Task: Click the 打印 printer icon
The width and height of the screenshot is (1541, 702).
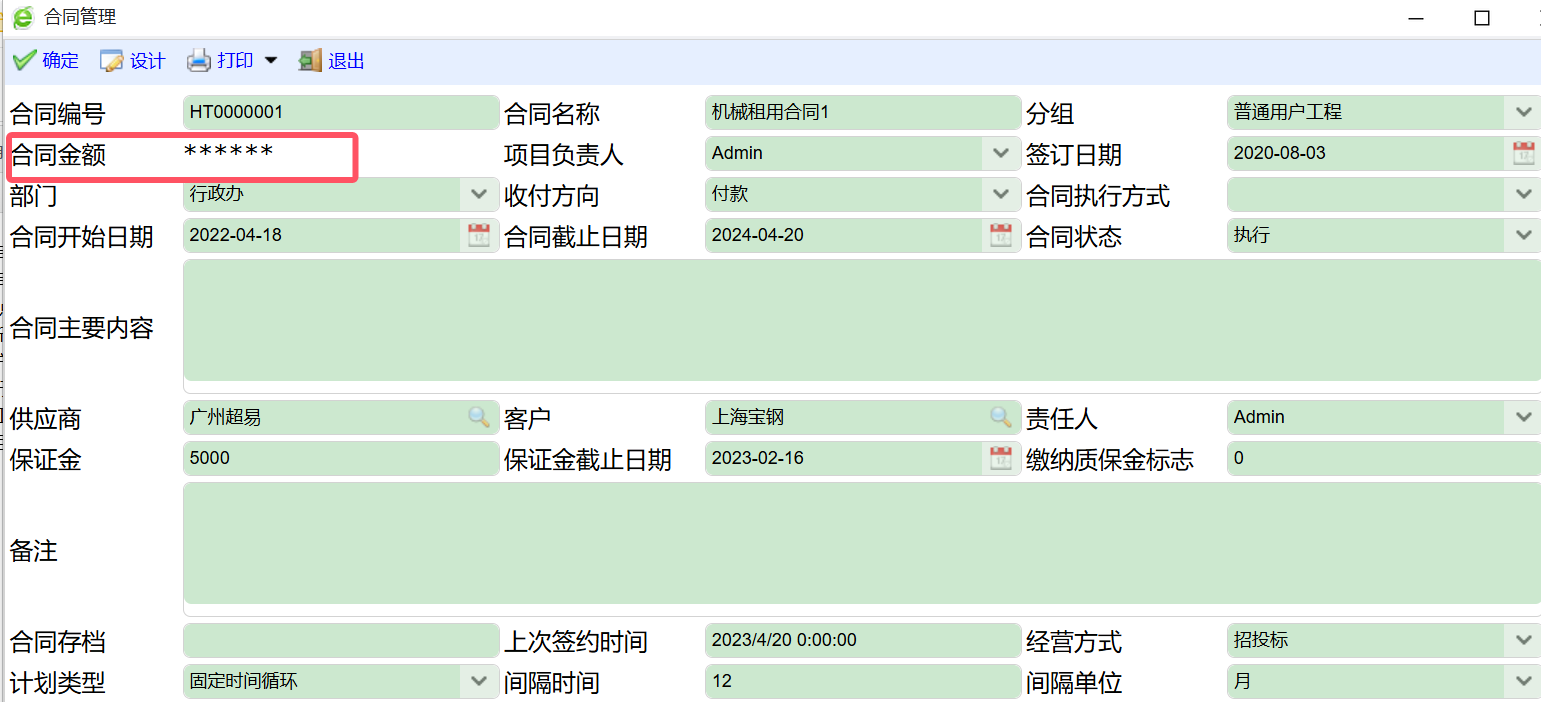Action: pyautogui.click(x=199, y=60)
